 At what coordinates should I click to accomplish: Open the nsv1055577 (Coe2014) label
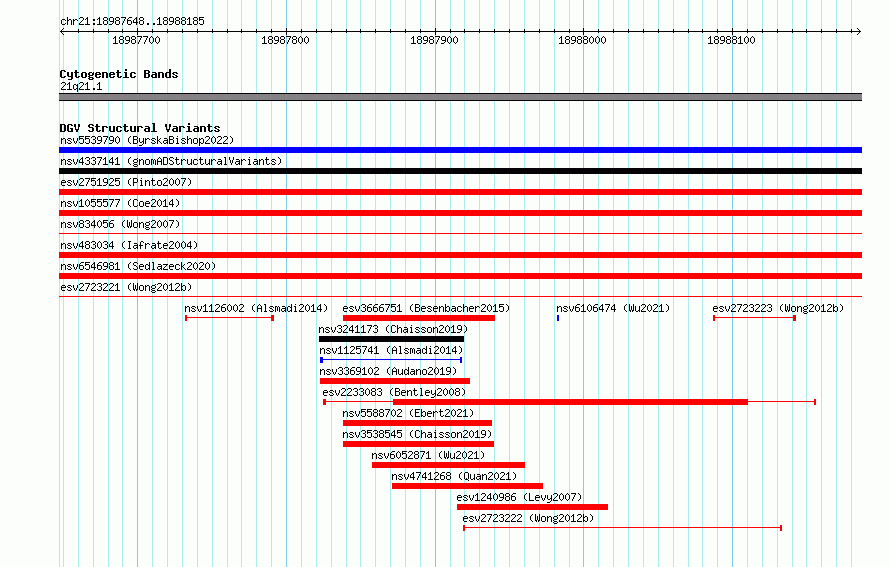(120, 203)
